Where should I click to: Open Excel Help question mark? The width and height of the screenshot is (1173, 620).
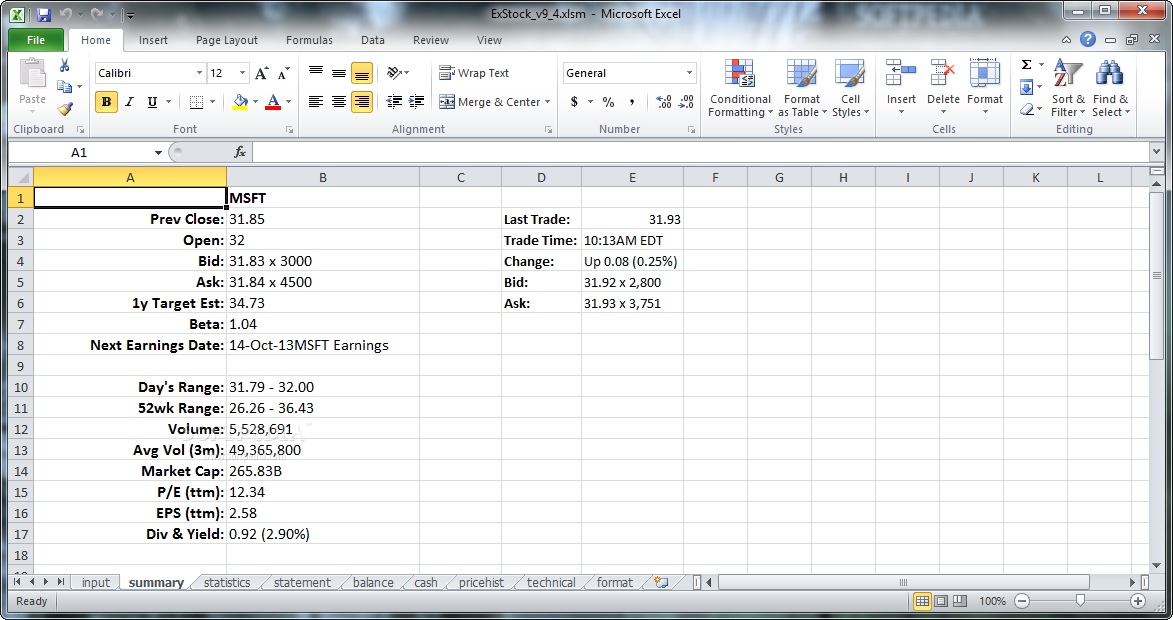pyautogui.click(x=1088, y=40)
